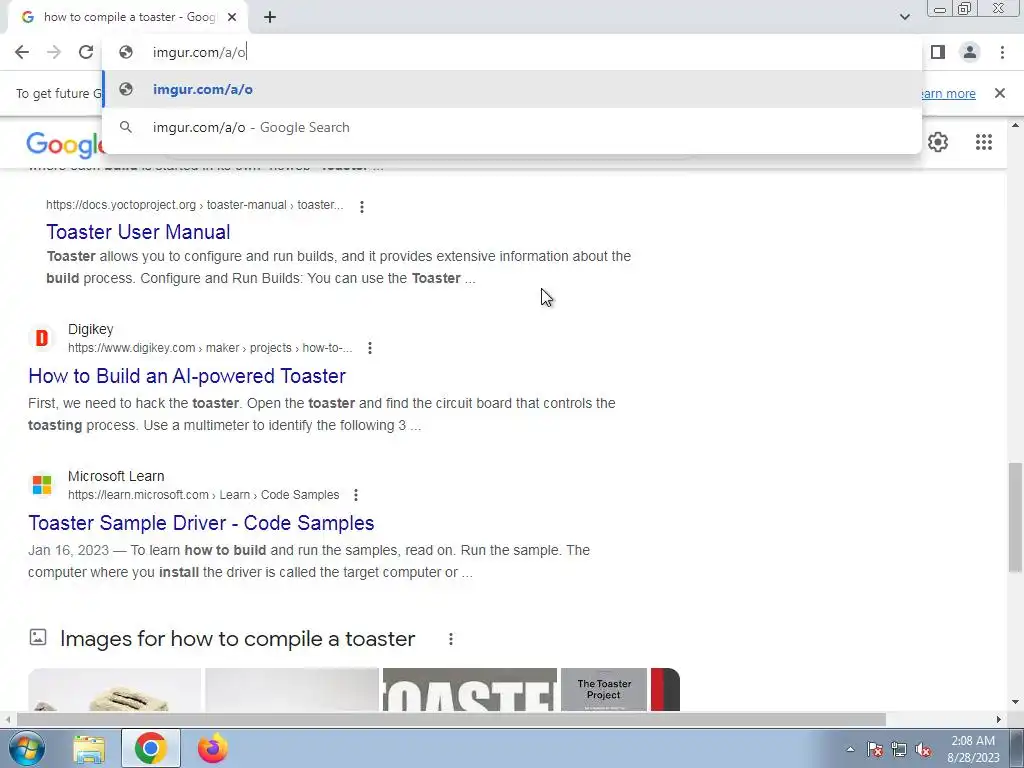This screenshot has height=768, width=1024.
Task: Open 'How to Build an AI-powered Toaster'
Action: 187,376
